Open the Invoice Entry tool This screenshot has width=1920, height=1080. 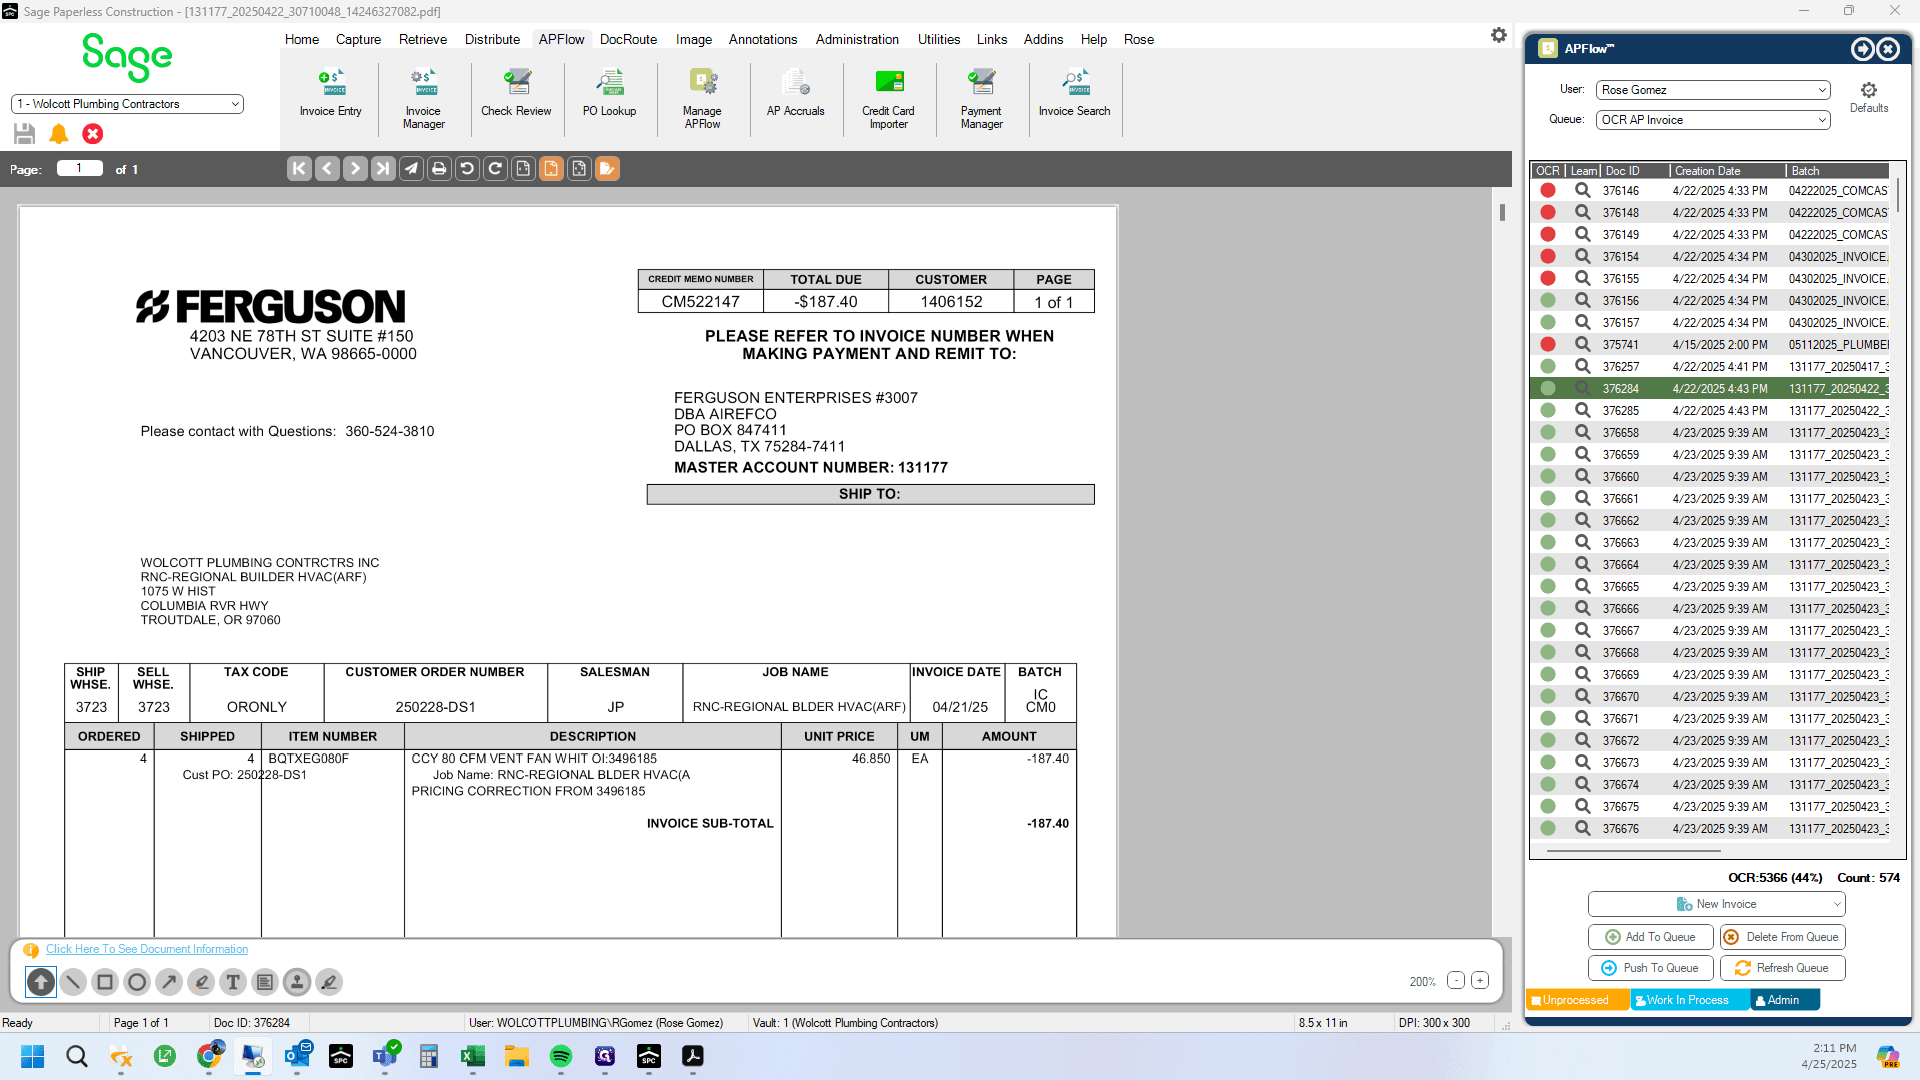point(330,93)
